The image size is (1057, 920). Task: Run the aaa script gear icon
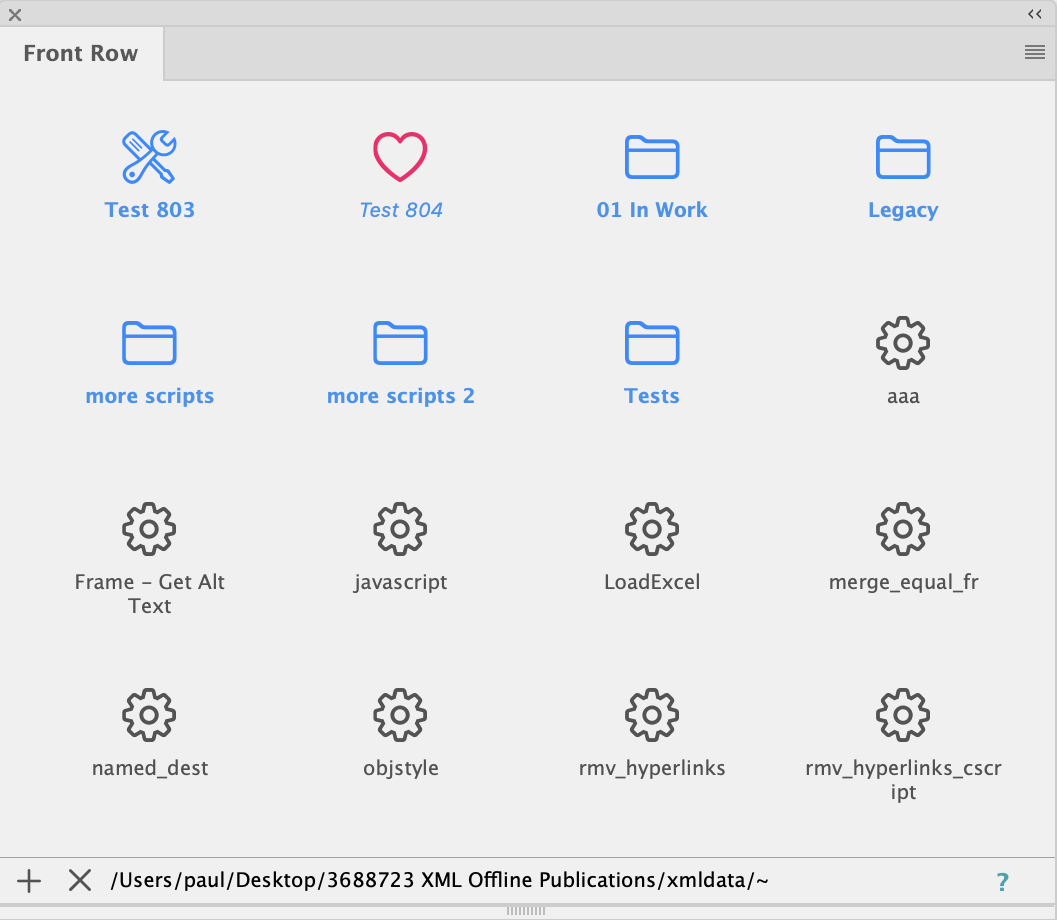pyautogui.click(x=903, y=344)
